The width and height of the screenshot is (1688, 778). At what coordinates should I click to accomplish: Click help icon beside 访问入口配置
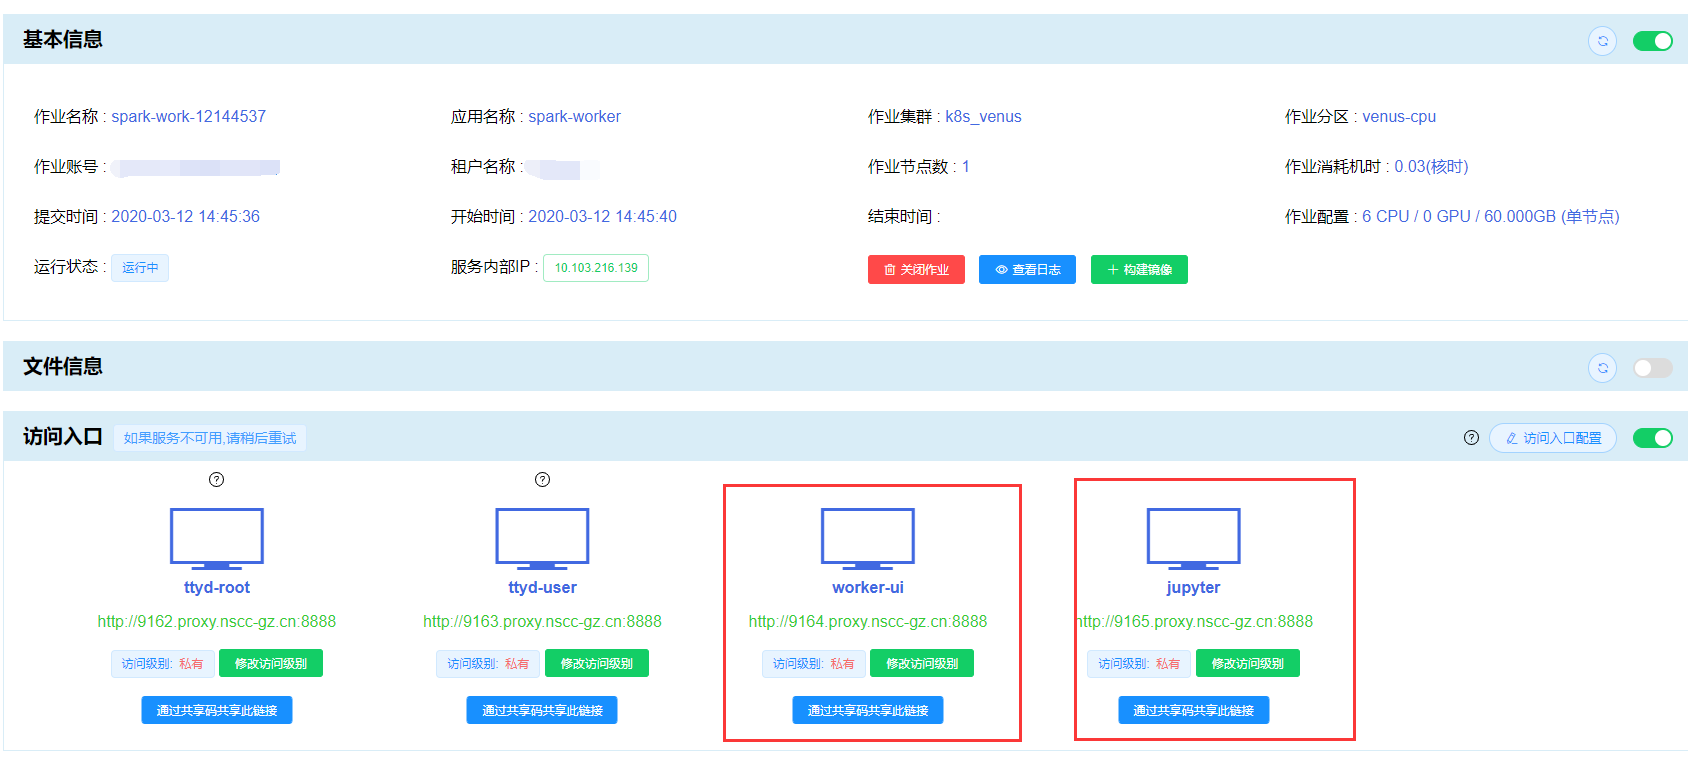(x=1471, y=438)
